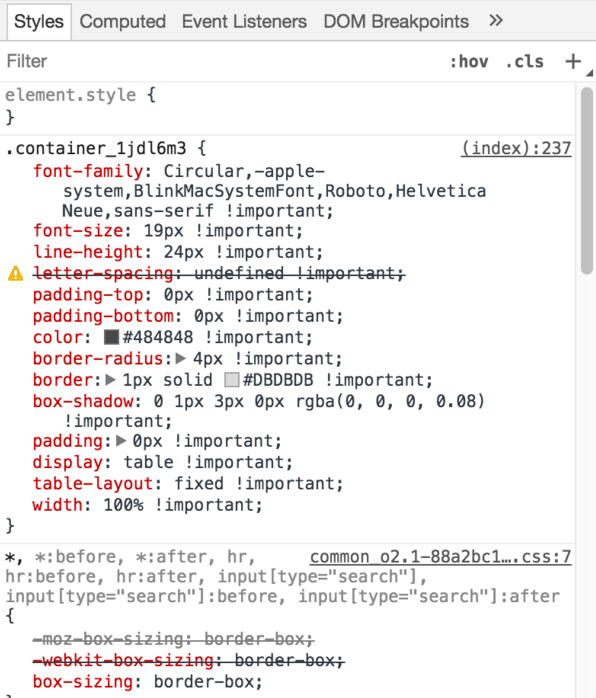Expand the border shorthand triangle
Image resolution: width=596 pixels, height=698 pixels.
click(x=110, y=379)
